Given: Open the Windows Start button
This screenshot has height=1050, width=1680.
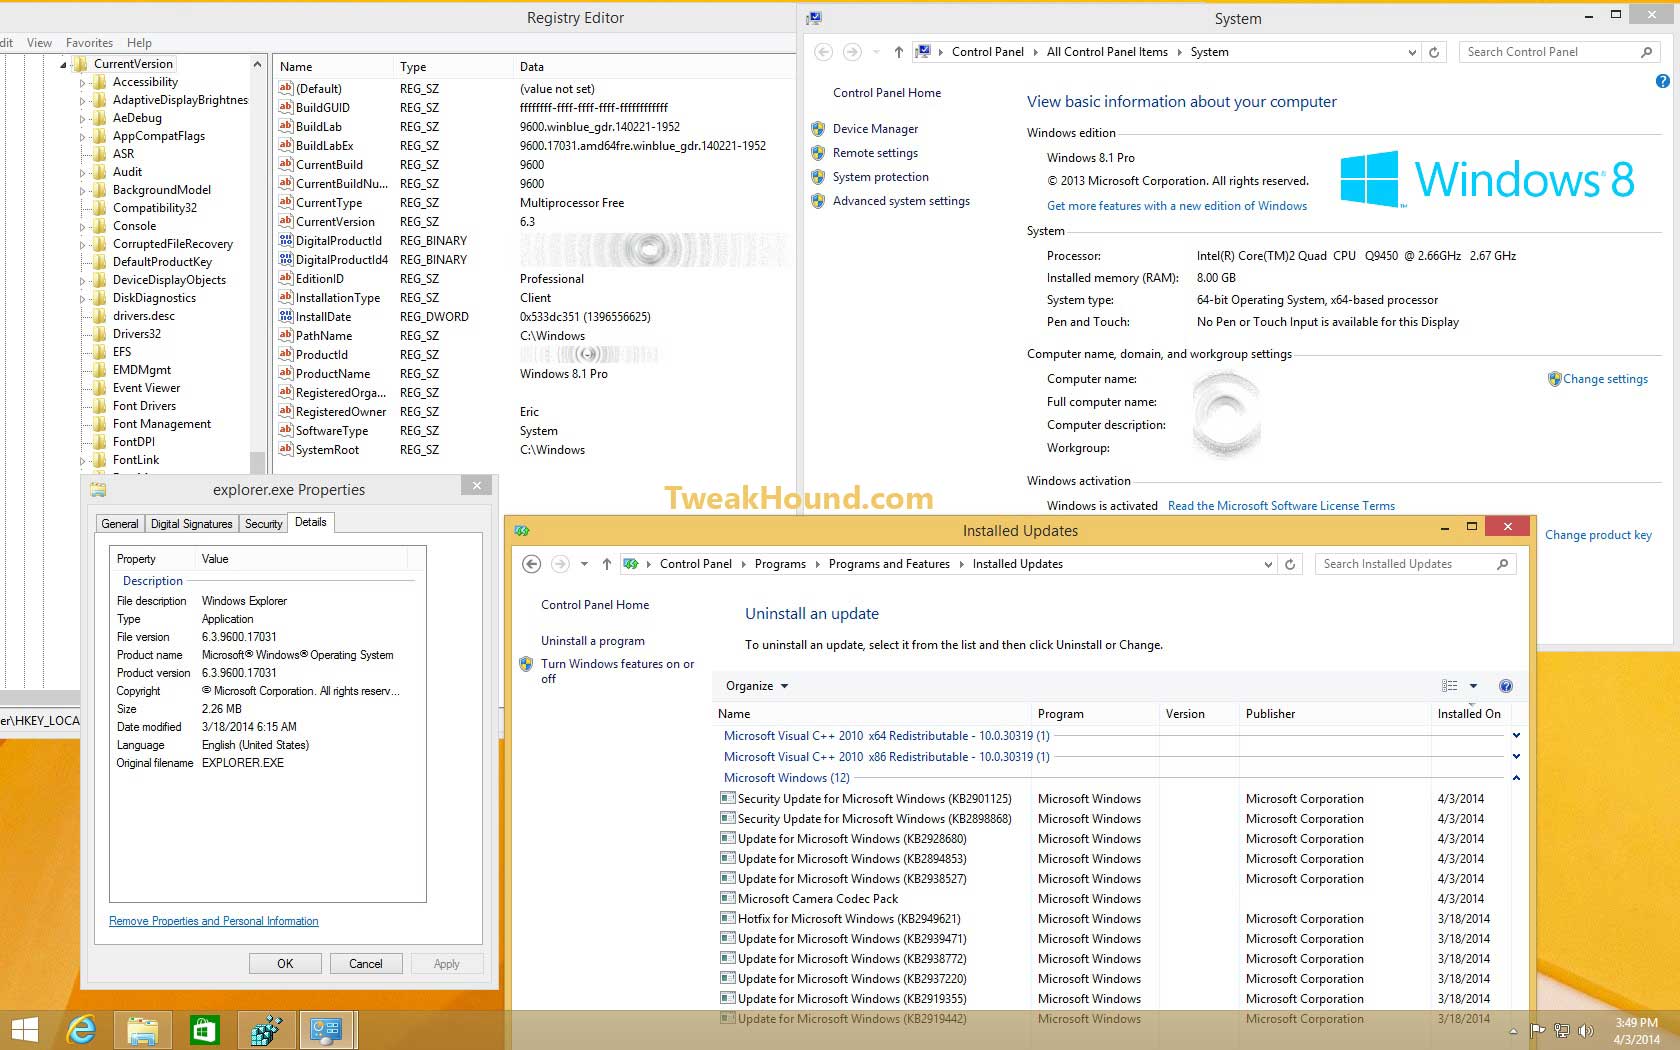Looking at the screenshot, I should [24, 1030].
